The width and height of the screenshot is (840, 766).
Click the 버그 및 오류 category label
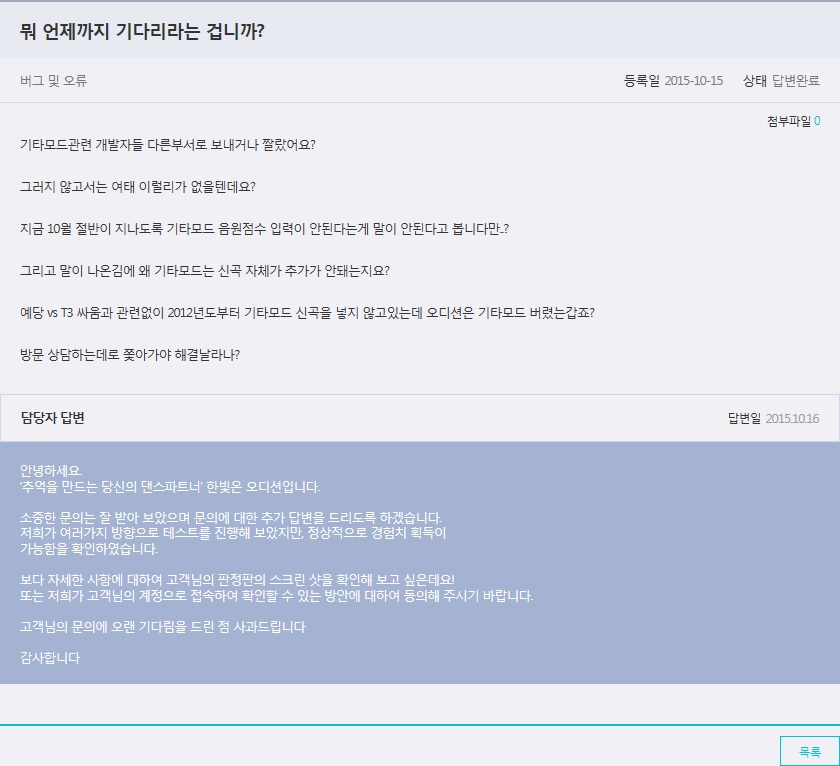point(53,81)
